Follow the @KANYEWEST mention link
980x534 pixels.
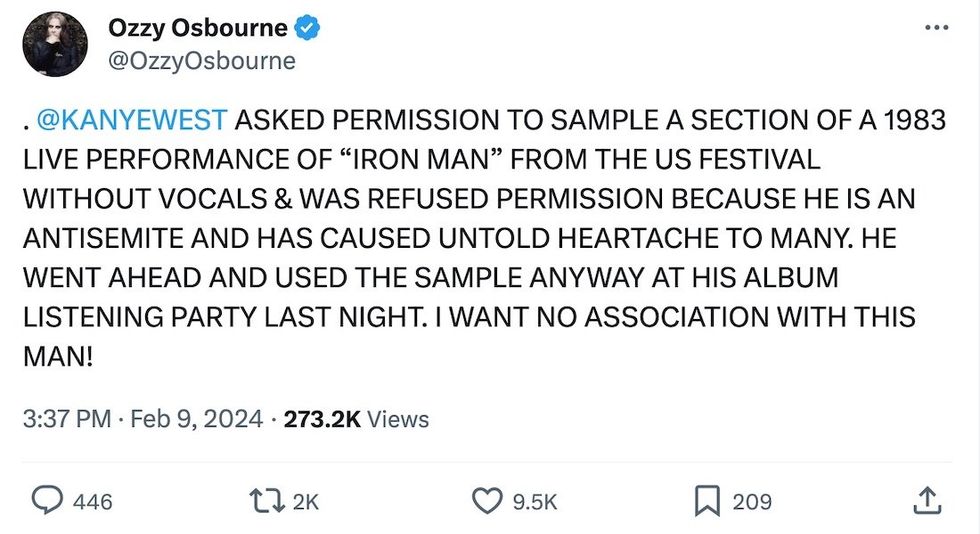pyautogui.click(x=132, y=120)
